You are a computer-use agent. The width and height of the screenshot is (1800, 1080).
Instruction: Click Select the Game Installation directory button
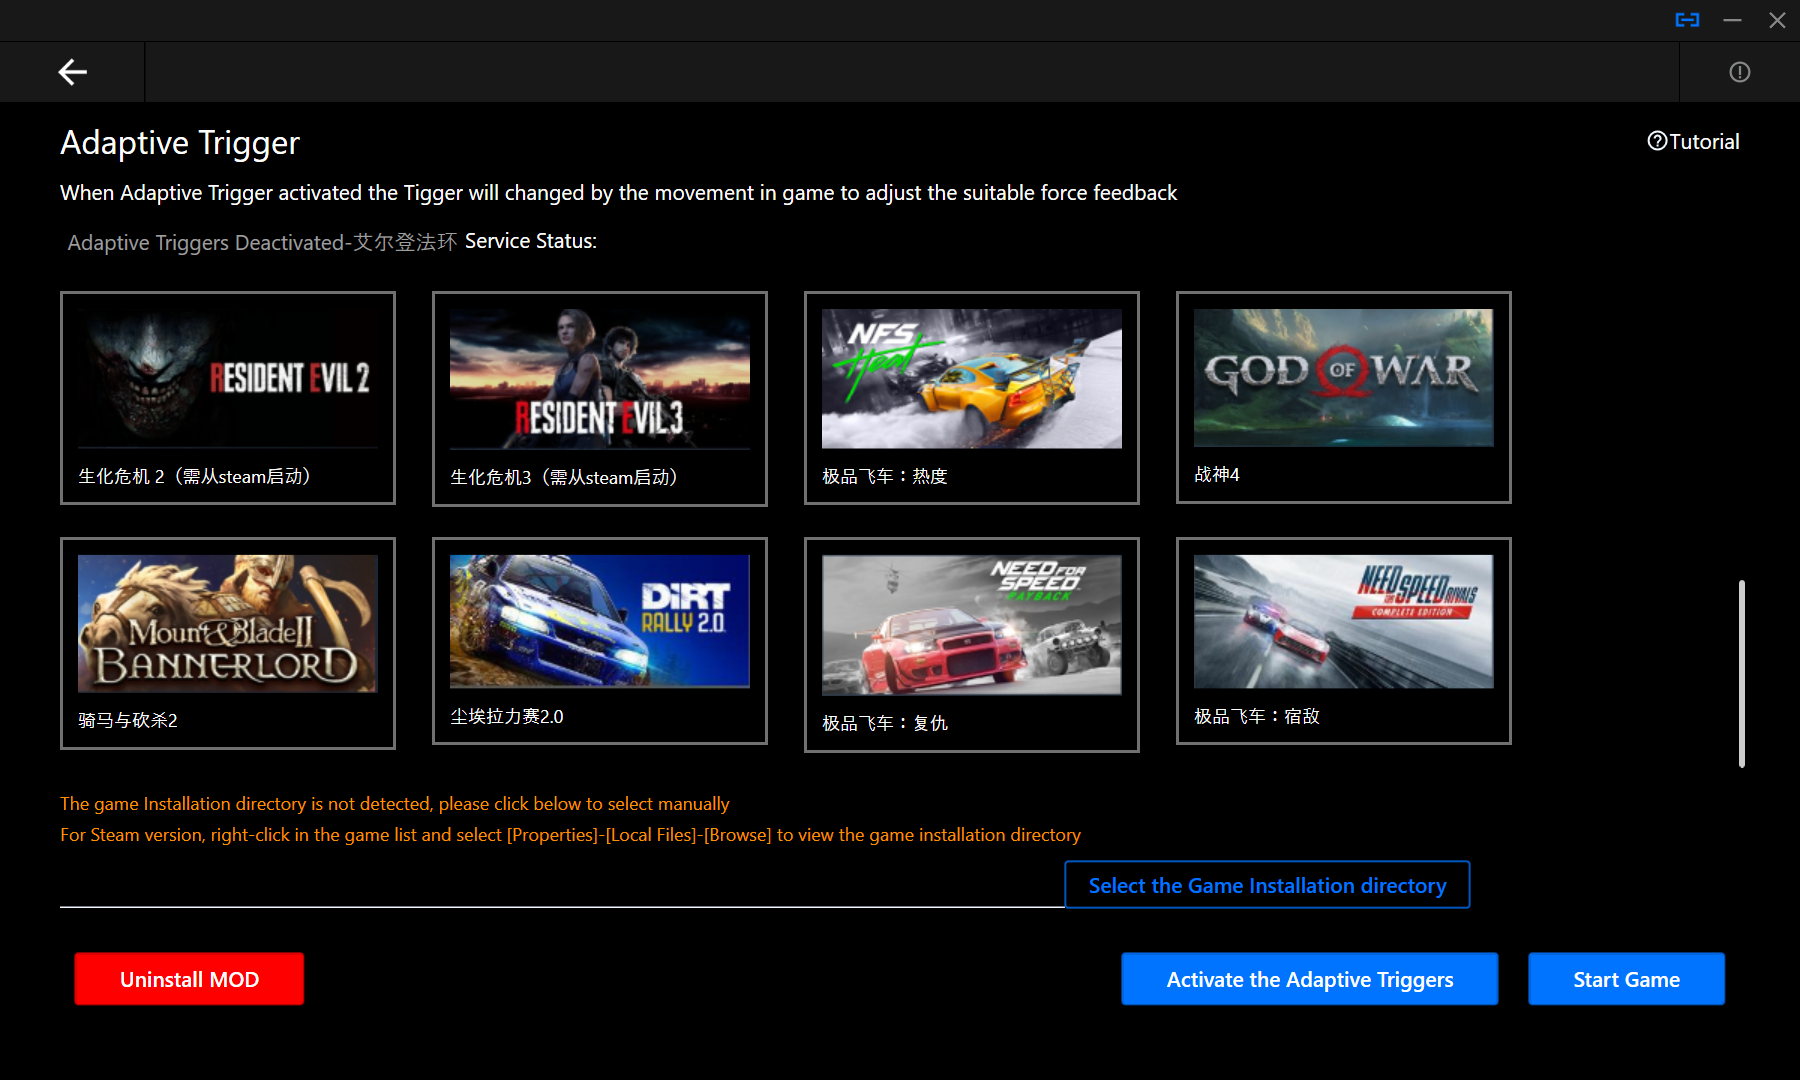coord(1267,885)
